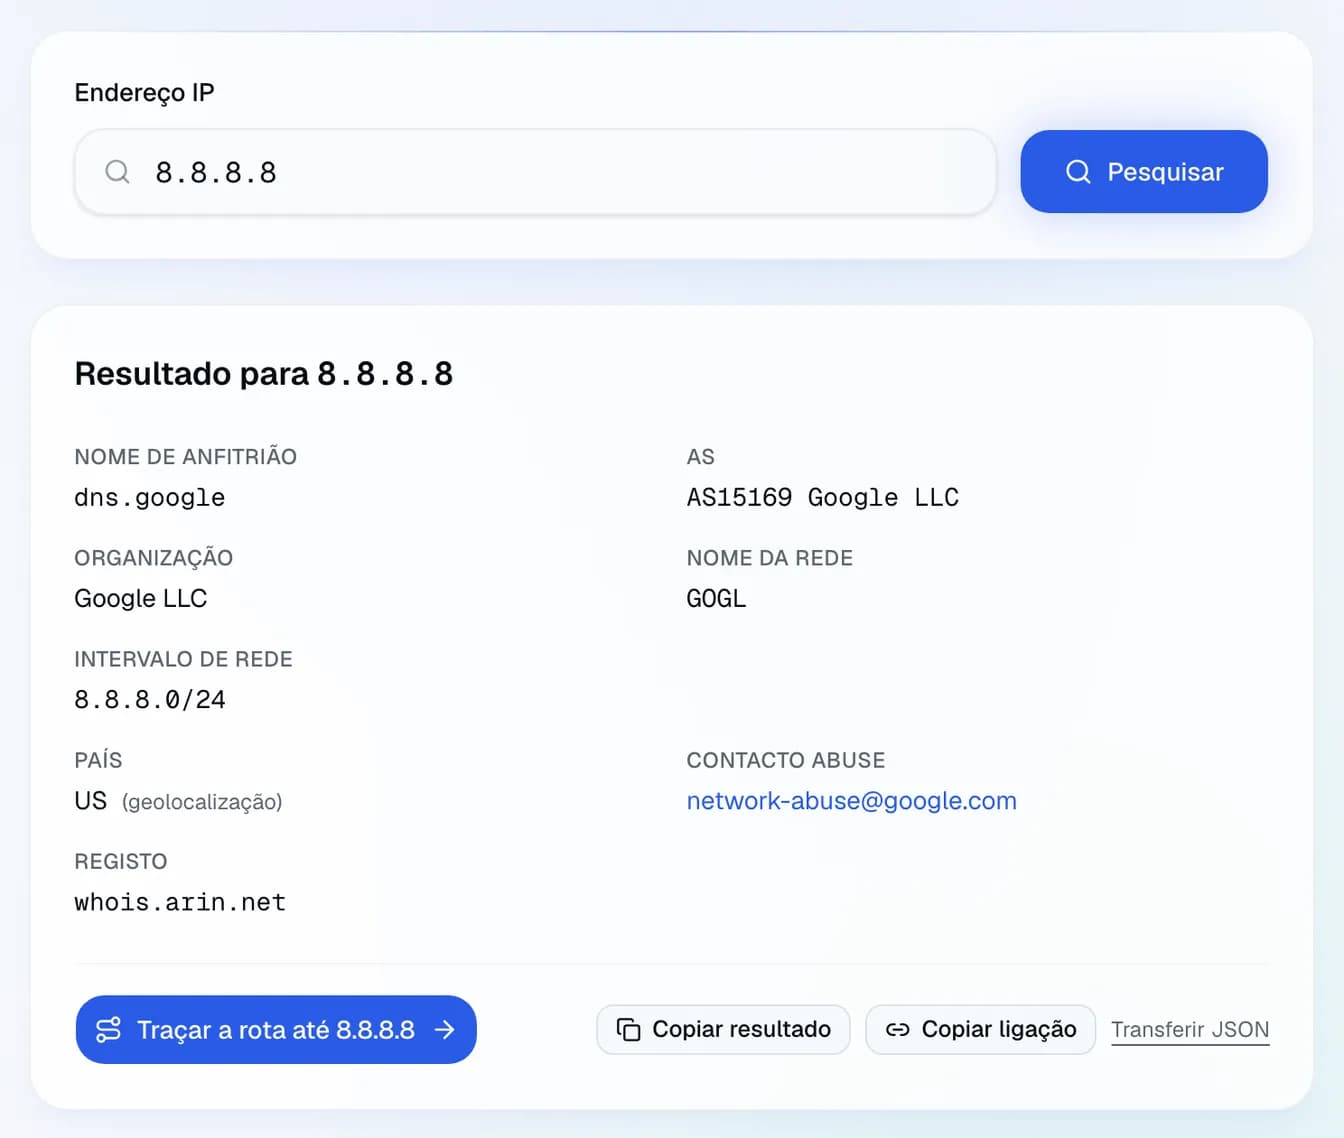The image size is (1344, 1138).
Task: Click the magnifier icon inside the IP field
Action: coord(117,172)
